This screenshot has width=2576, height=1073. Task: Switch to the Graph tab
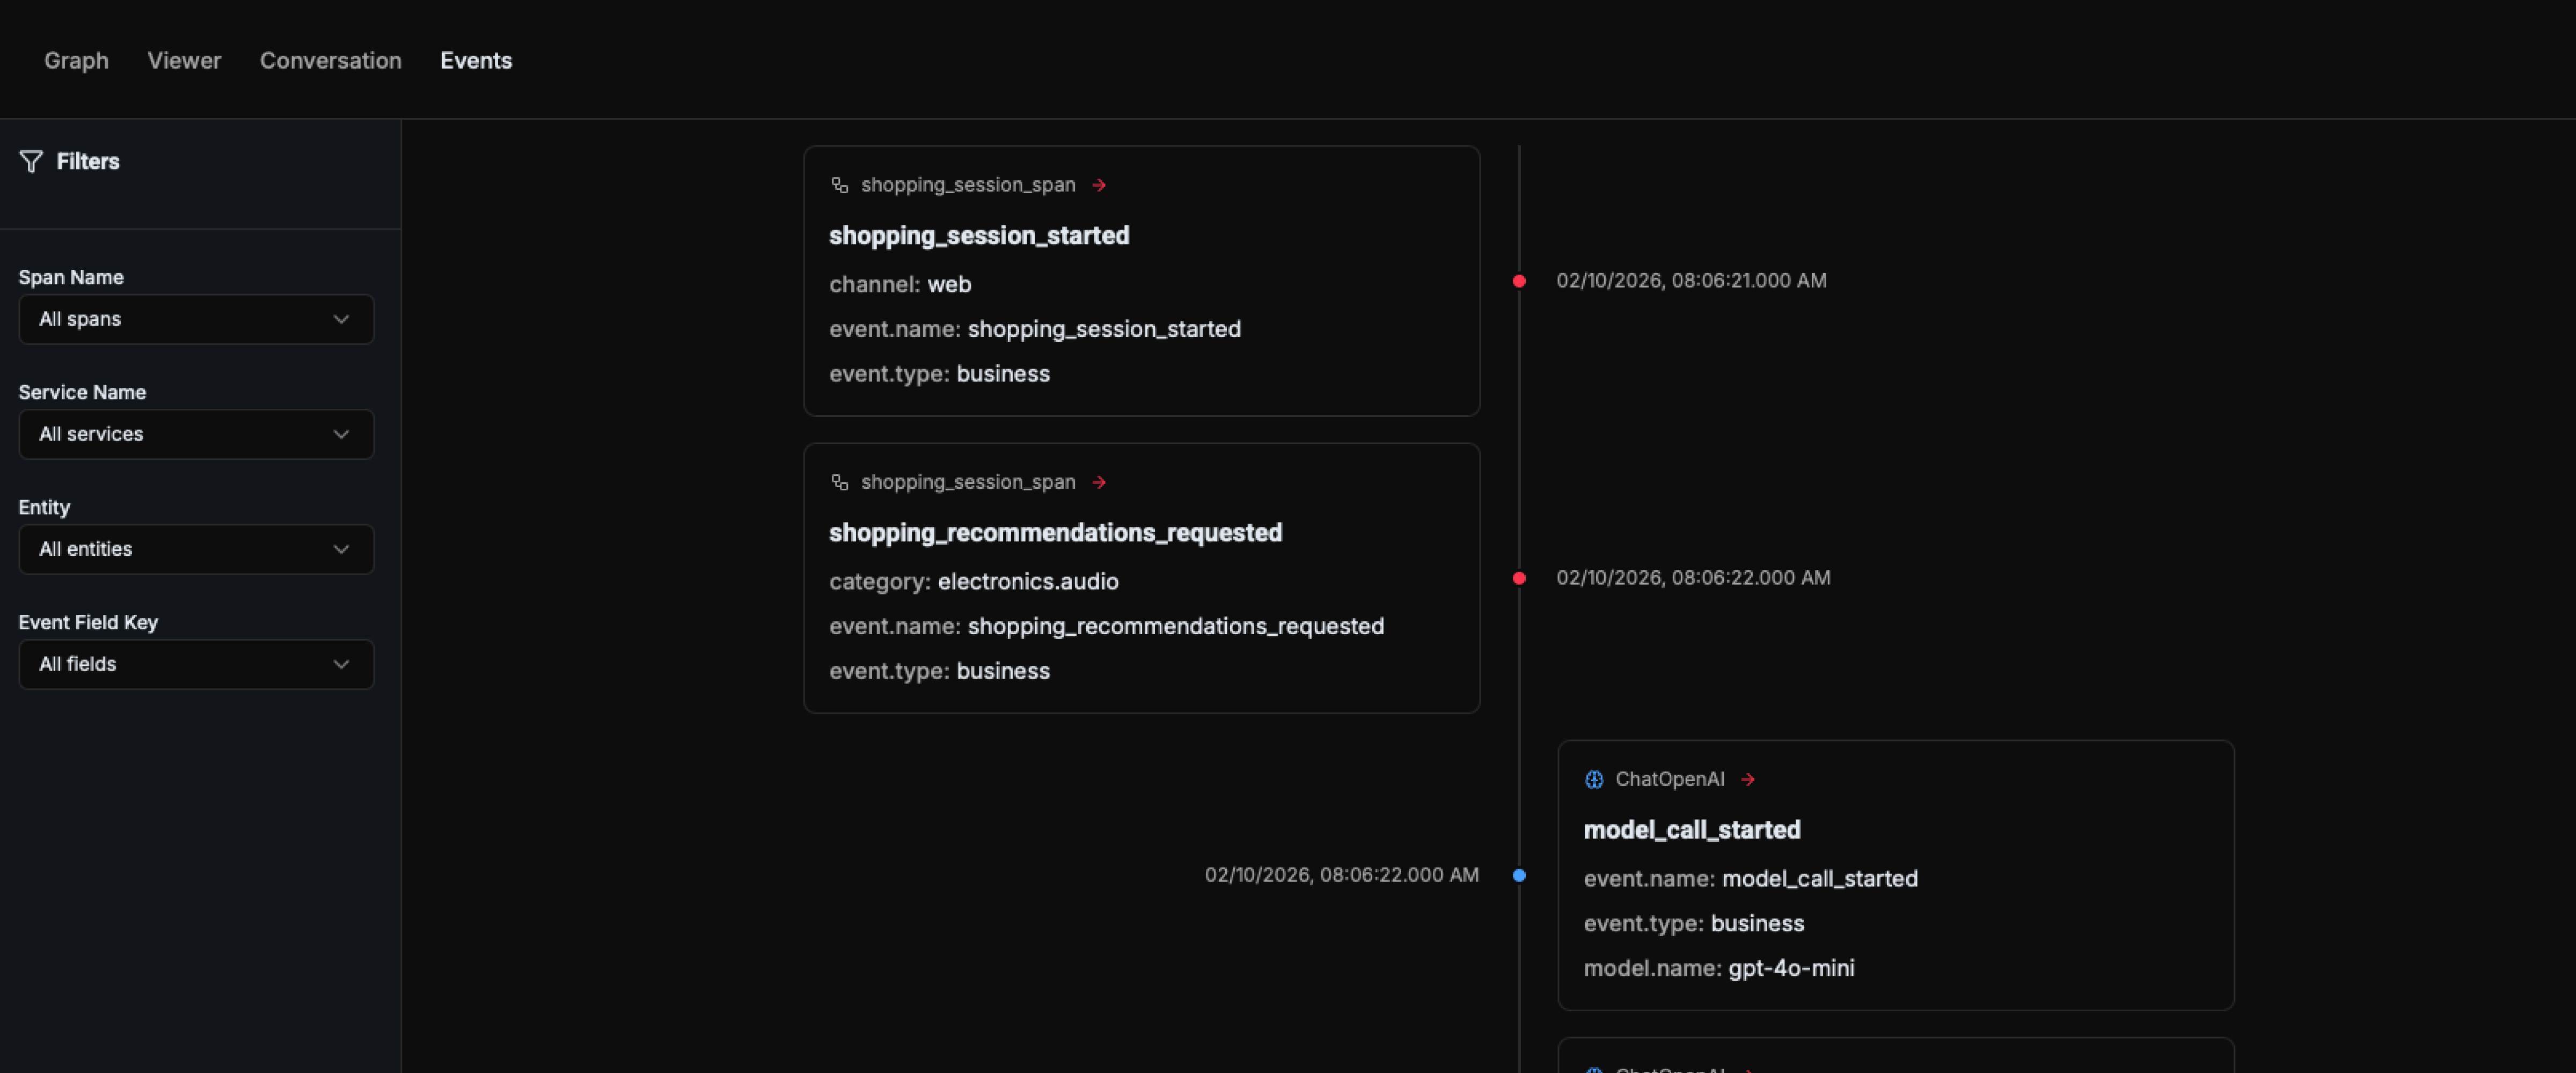point(76,60)
